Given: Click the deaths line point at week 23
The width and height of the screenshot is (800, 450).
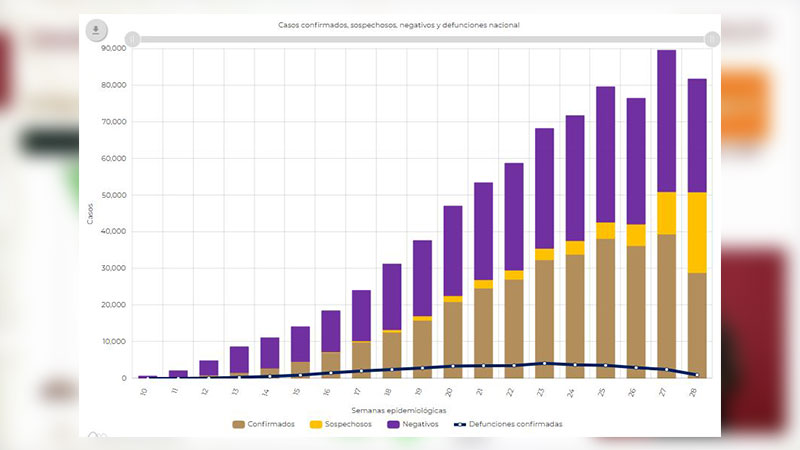Looking at the screenshot, I should (x=544, y=363).
